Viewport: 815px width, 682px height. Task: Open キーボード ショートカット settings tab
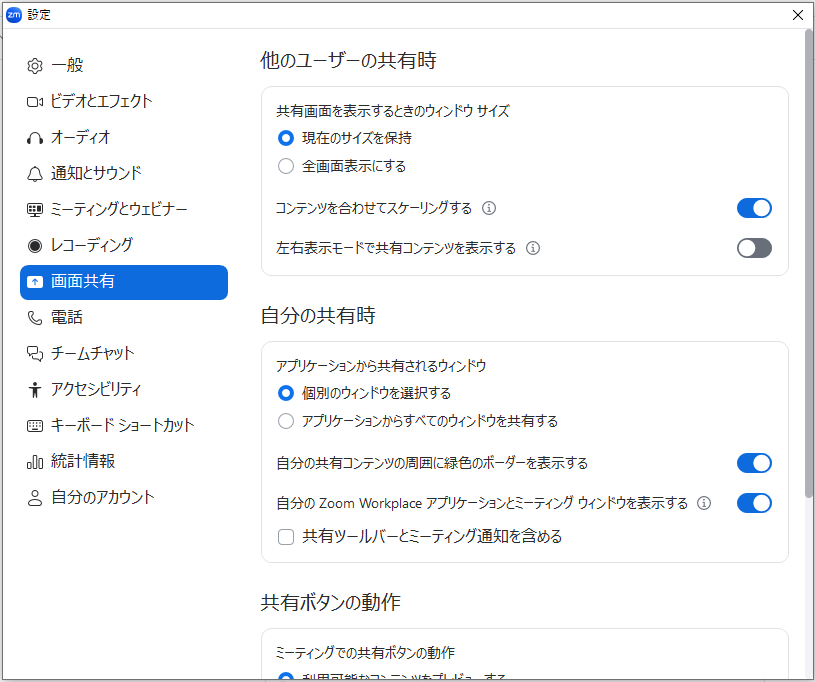pyautogui.click(x=122, y=425)
